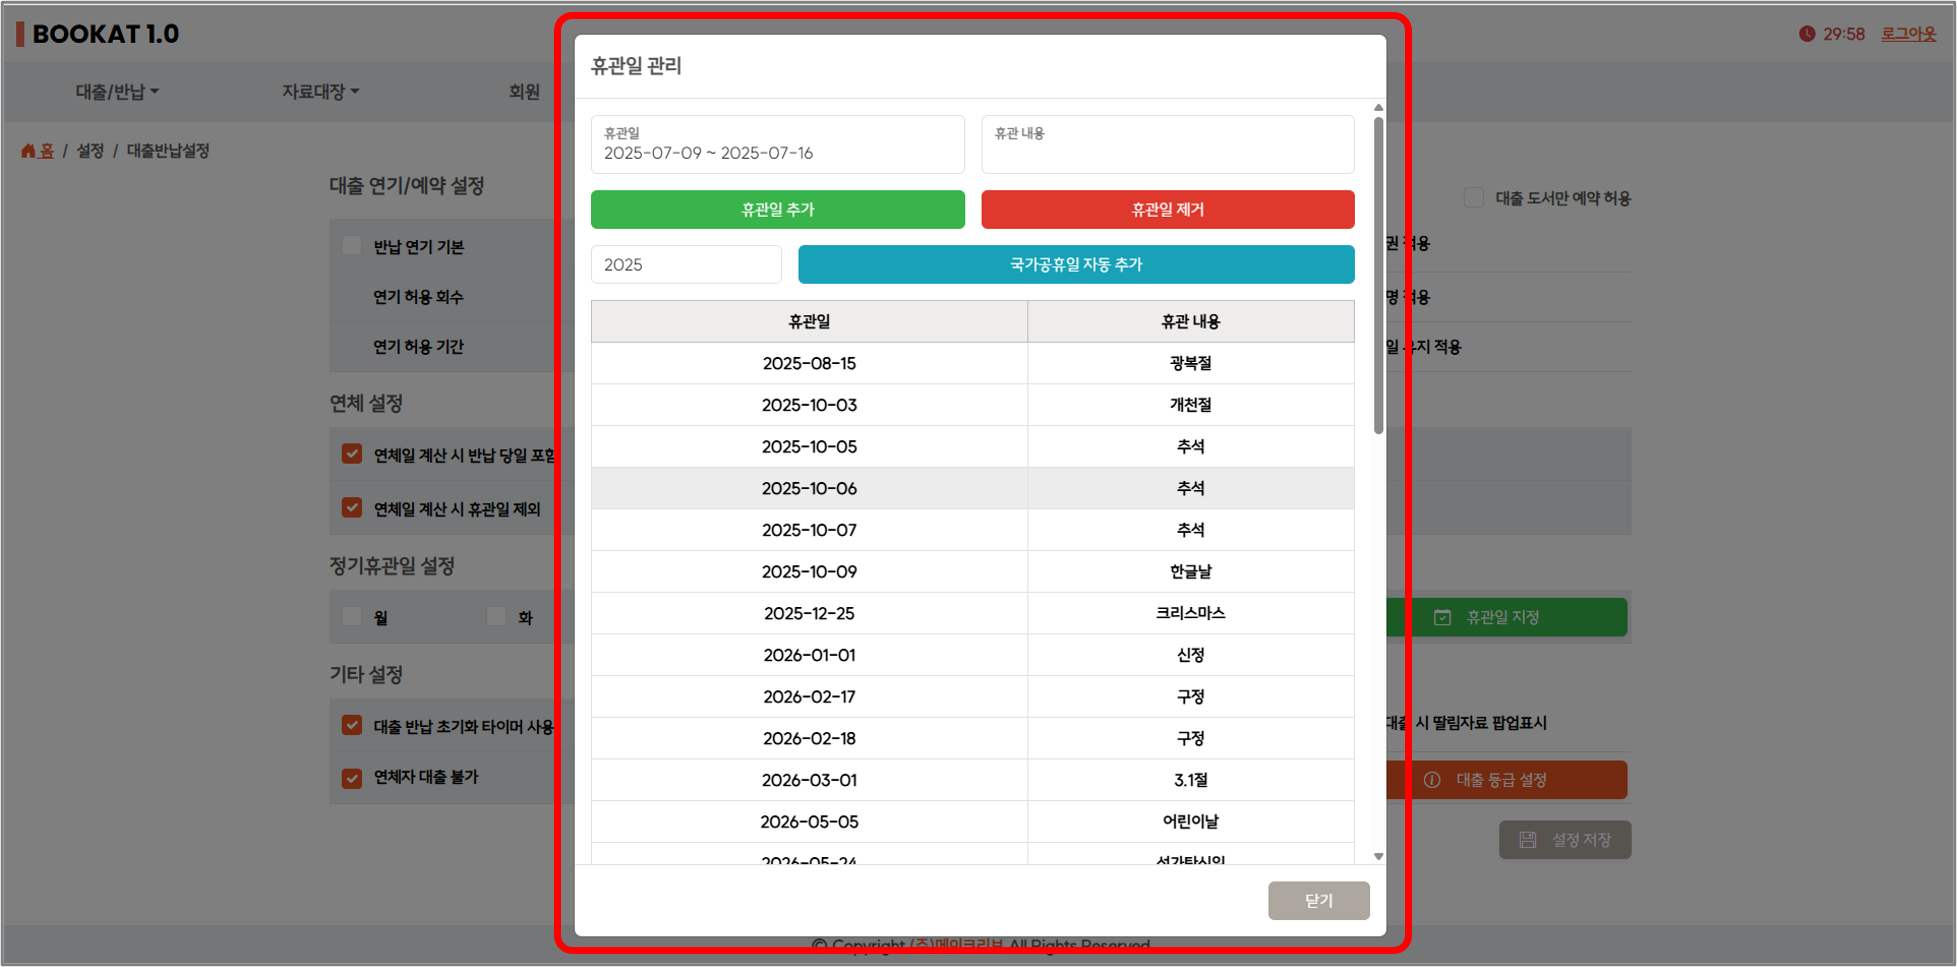
Task: Open the 휴관일 date range picker
Action: 777,145
